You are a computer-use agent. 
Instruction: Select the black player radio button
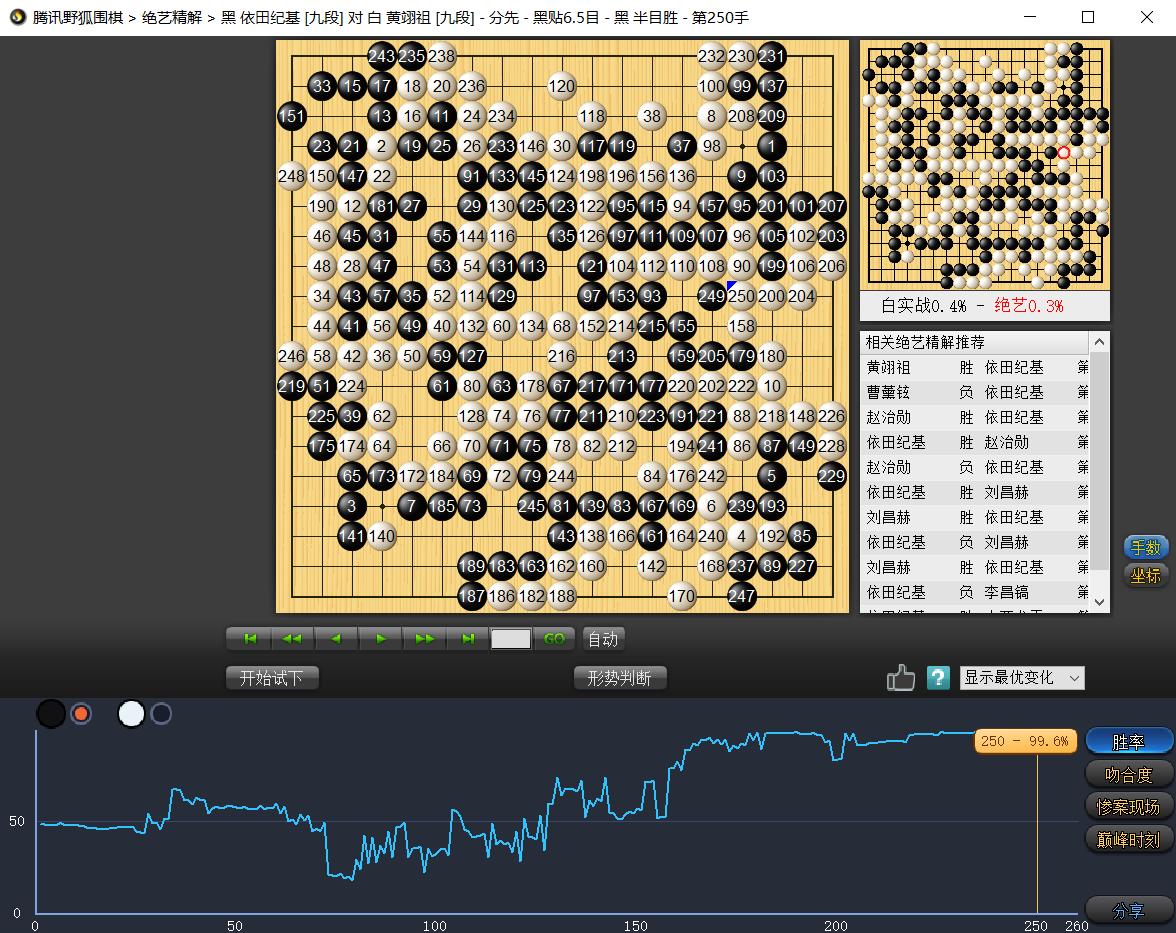[x=81, y=713]
